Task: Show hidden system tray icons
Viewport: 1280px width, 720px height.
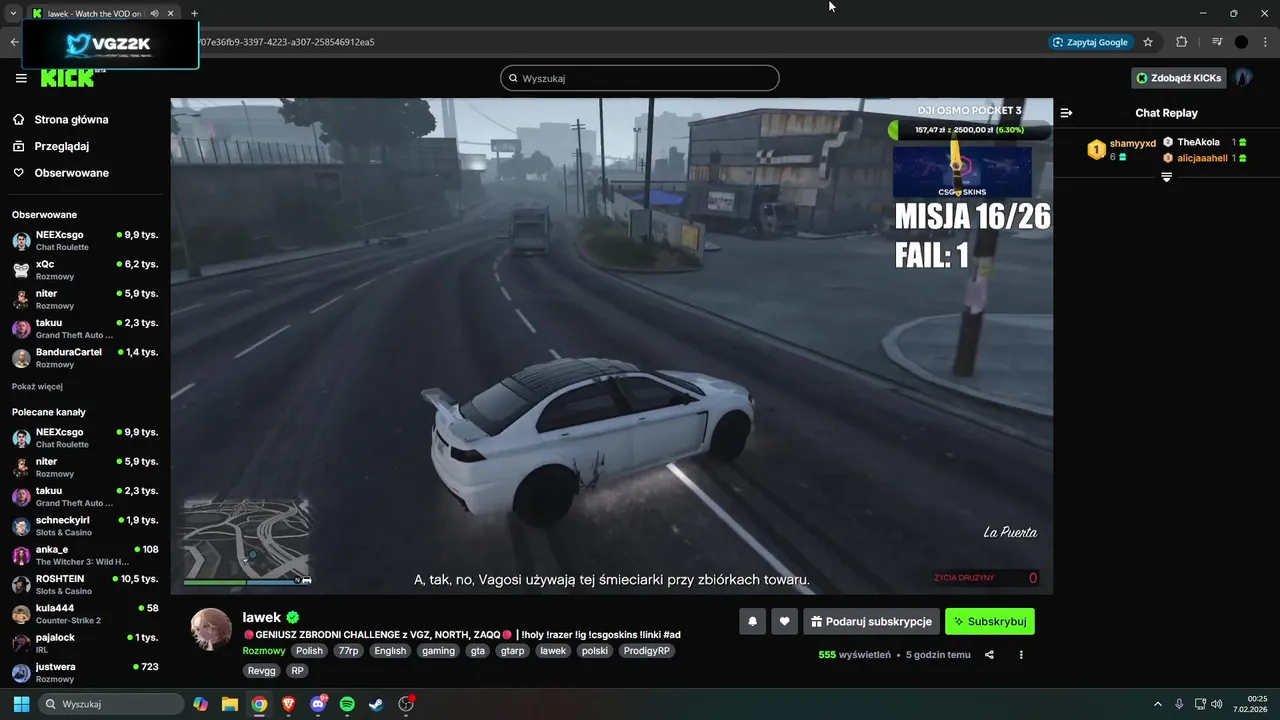Action: click(1158, 704)
